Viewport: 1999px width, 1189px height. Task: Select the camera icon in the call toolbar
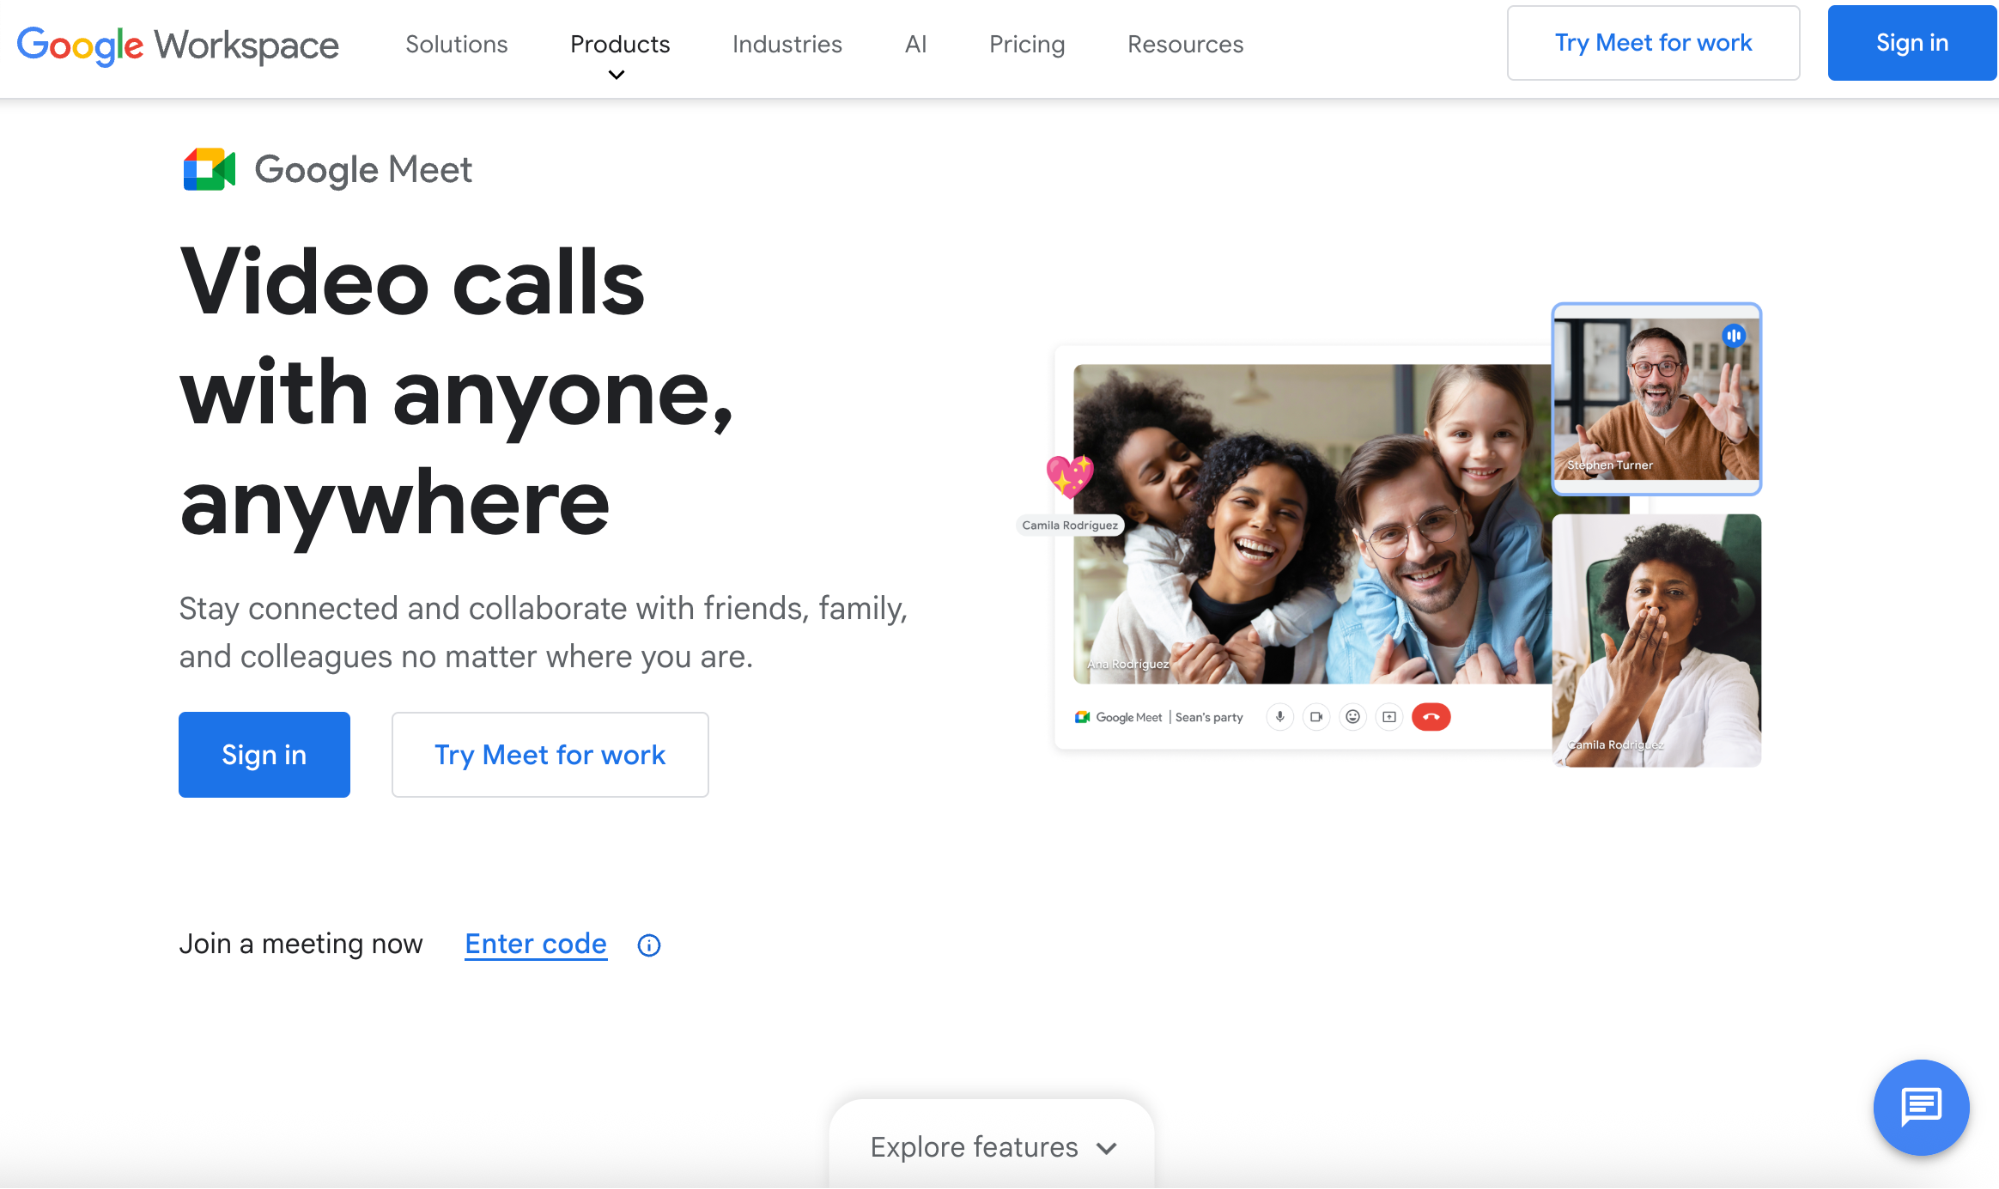[x=1316, y=717]
